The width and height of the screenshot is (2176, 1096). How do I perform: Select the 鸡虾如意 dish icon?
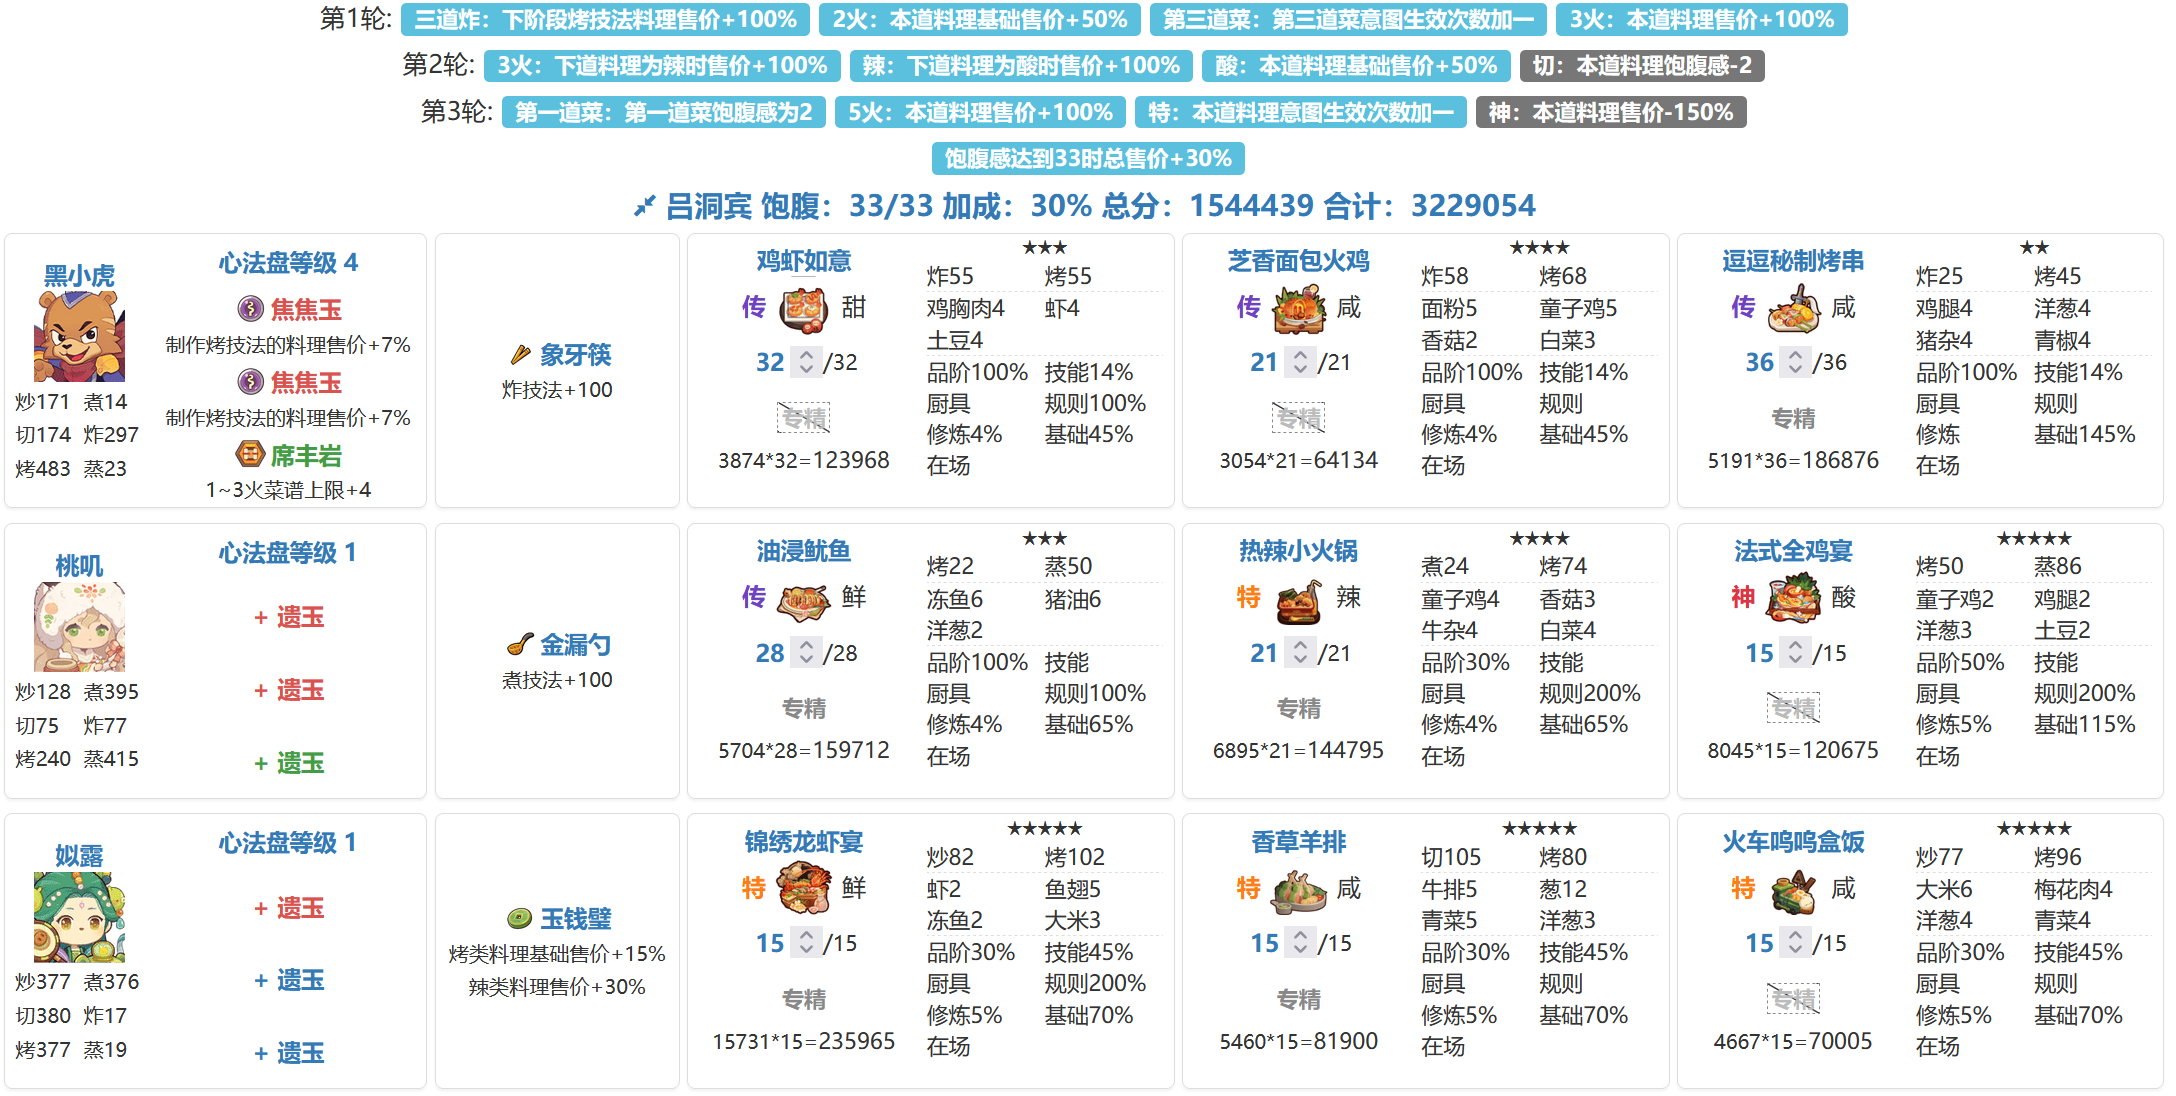click(x=803, y=309)
